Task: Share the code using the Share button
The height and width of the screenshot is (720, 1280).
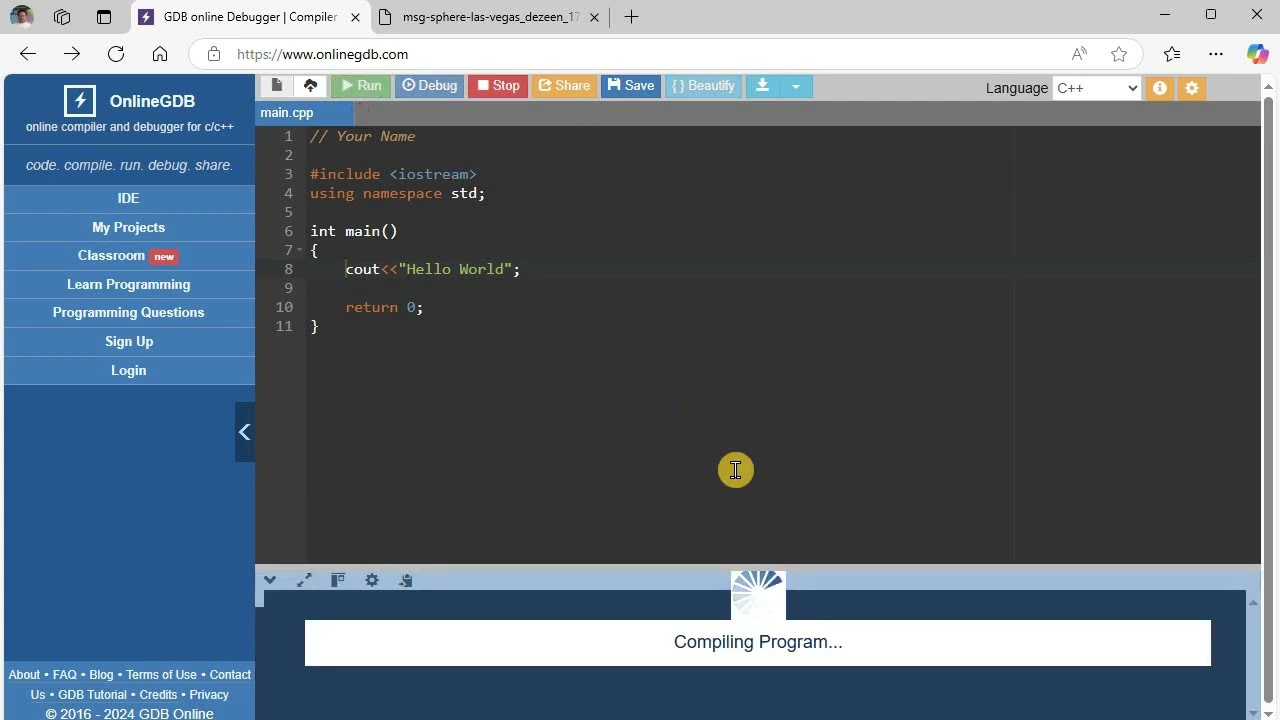Action: click(x=564, y=86)
